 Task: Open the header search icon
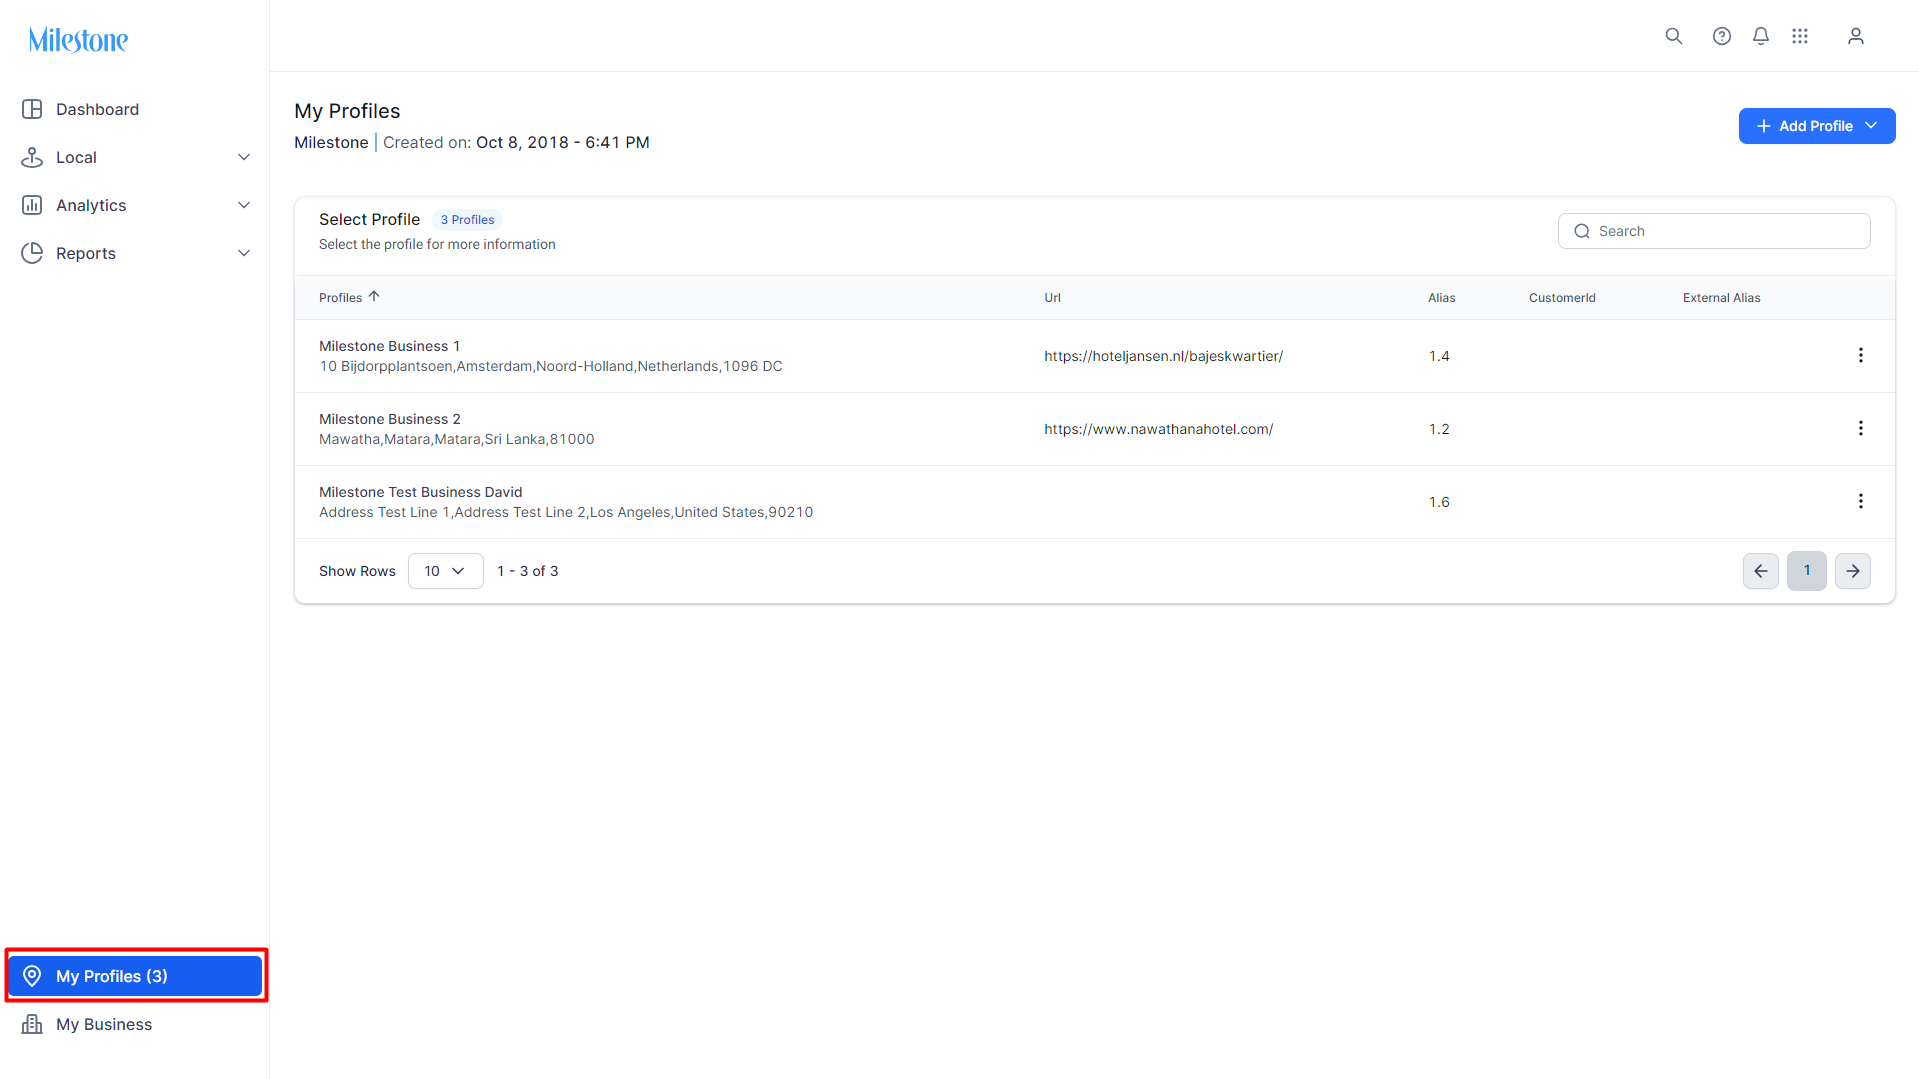[1674, 36]
